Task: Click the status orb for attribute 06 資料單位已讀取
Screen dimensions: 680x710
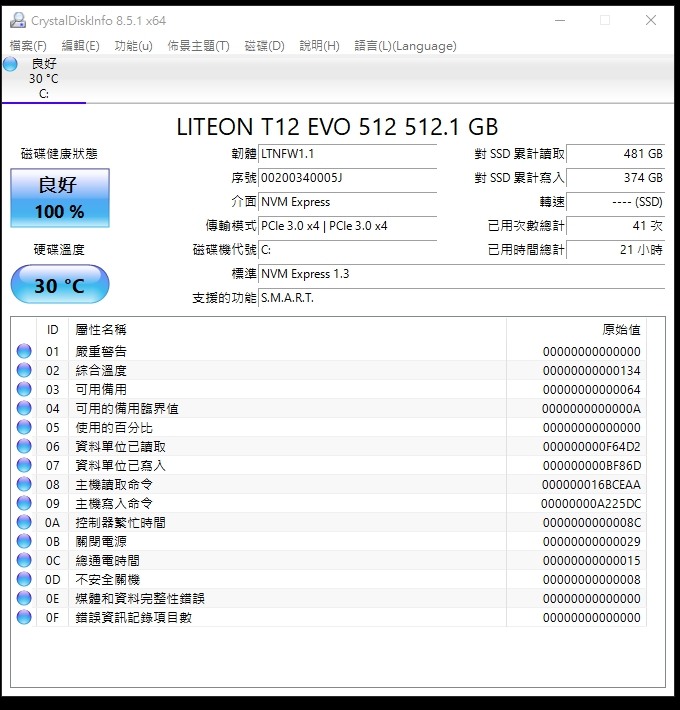Action: pos(24,446)
